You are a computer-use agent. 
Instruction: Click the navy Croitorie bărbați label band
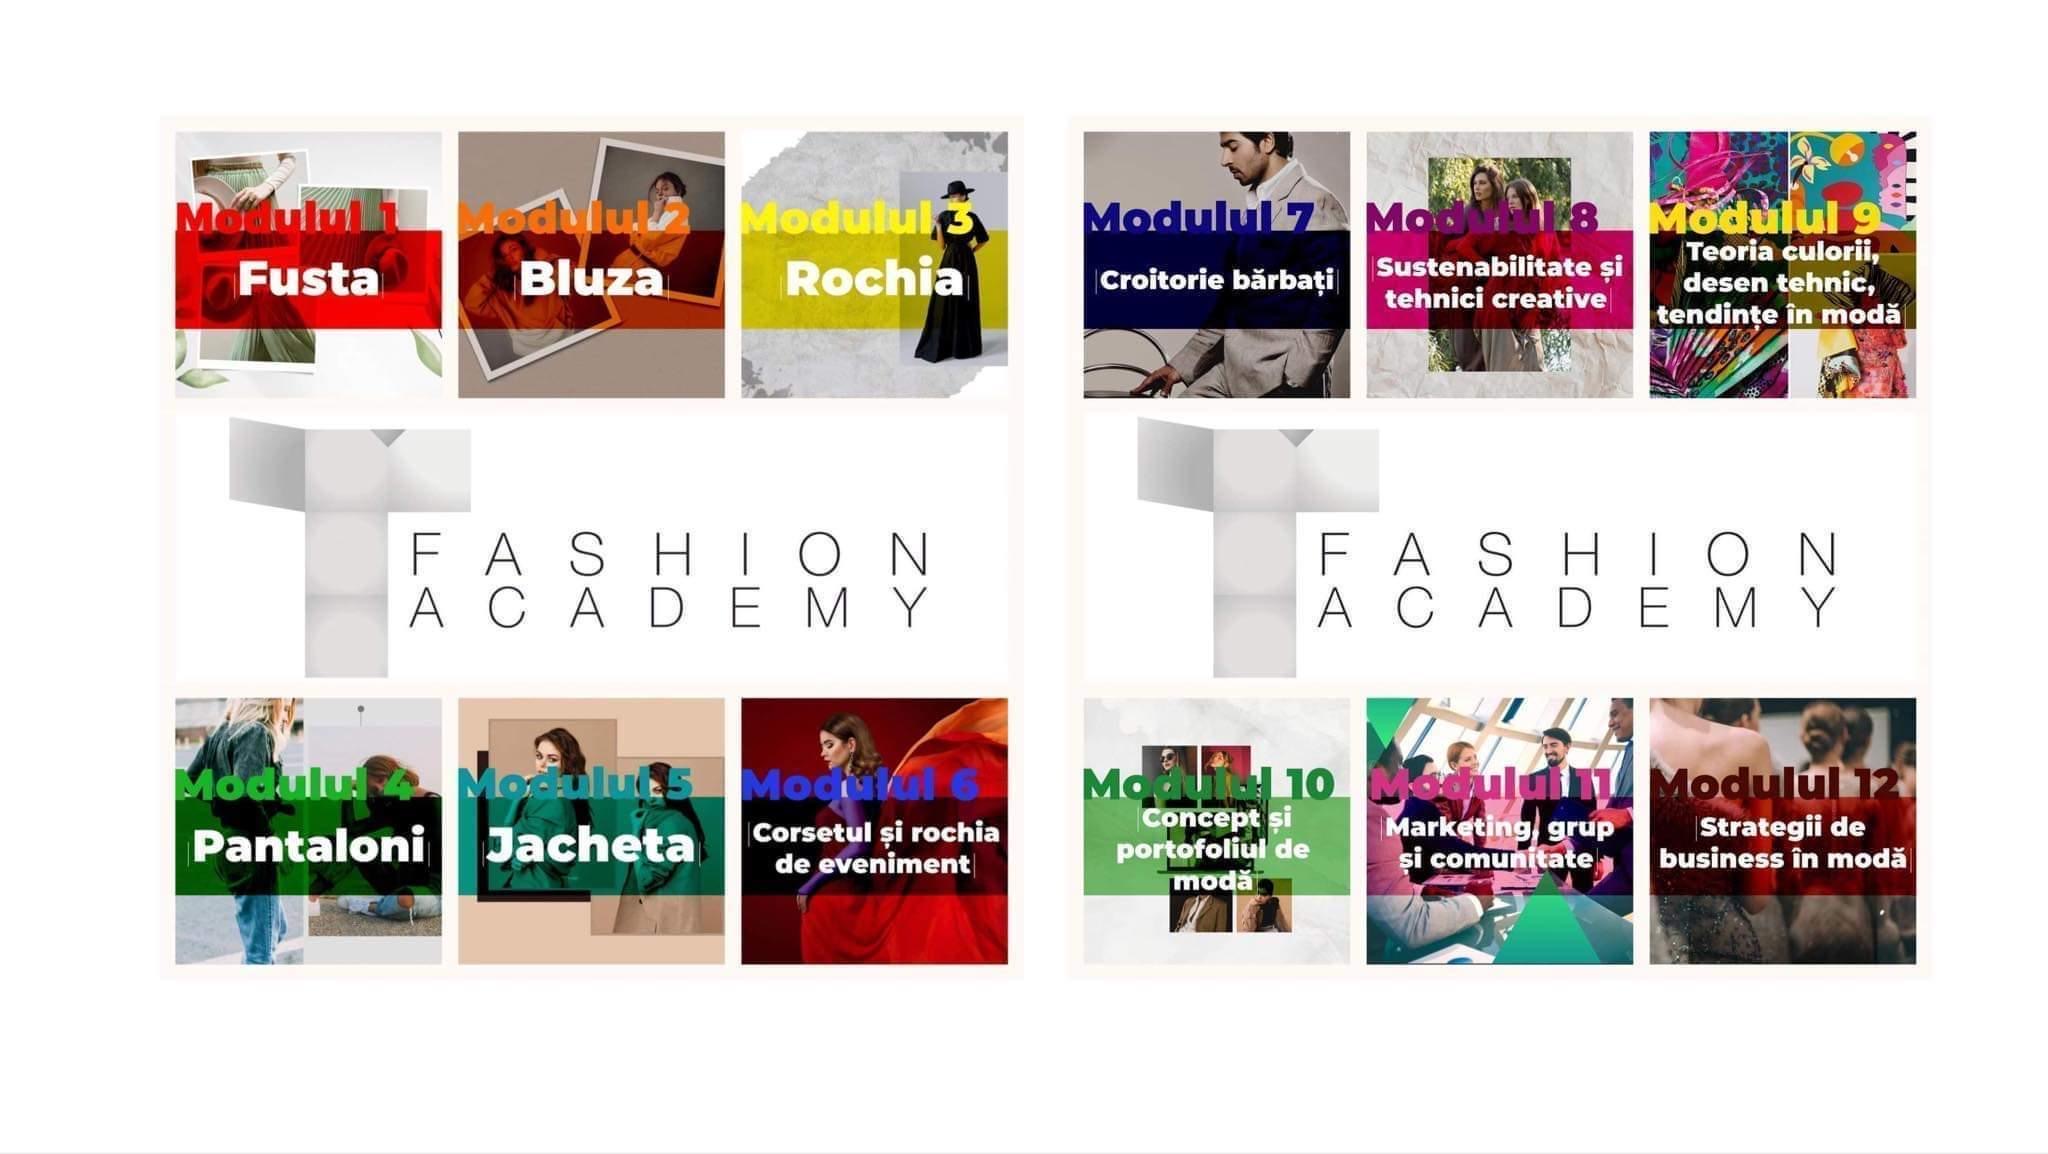coord(1216,280)
